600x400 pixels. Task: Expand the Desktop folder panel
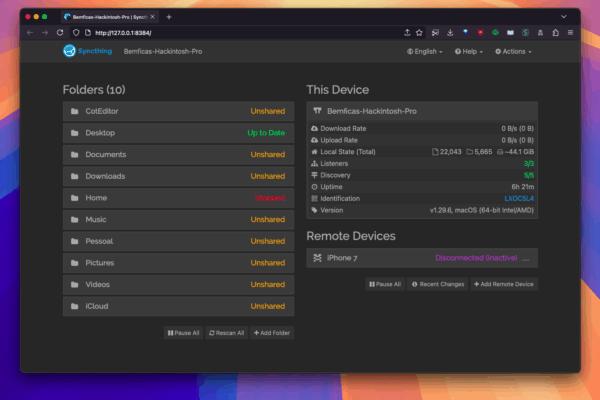(178, 133)
